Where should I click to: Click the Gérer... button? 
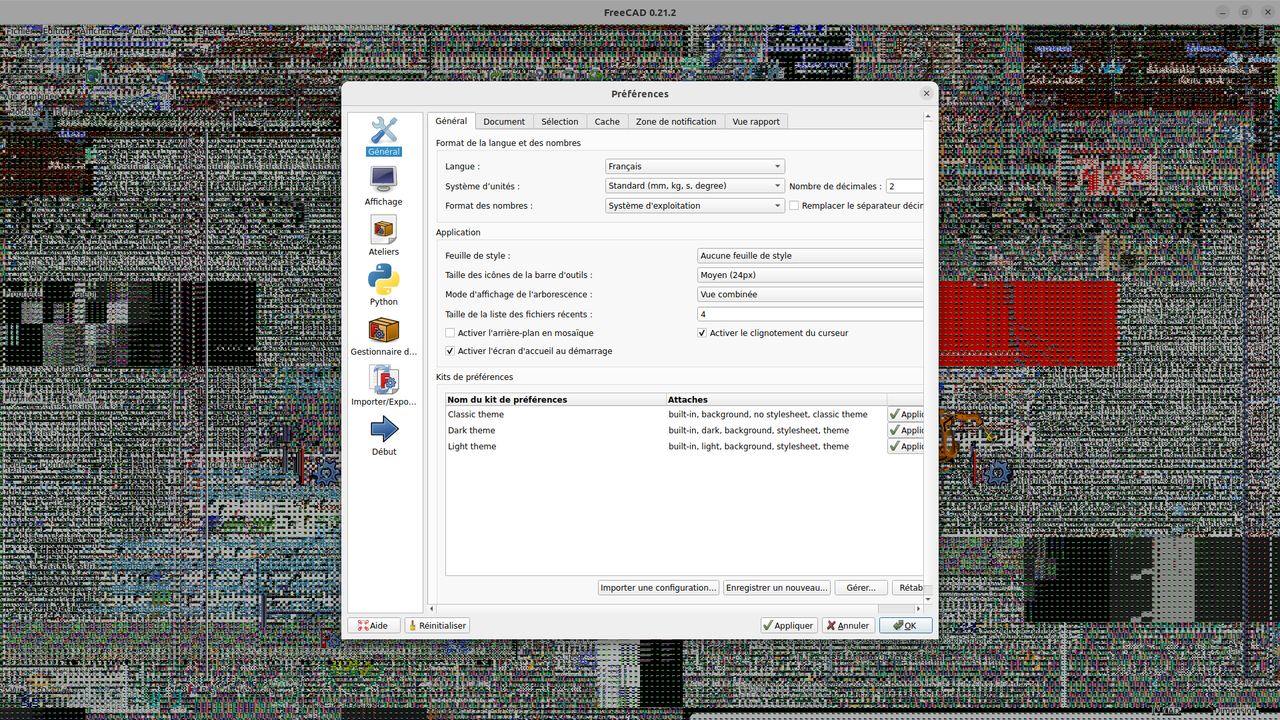point(861,588)
